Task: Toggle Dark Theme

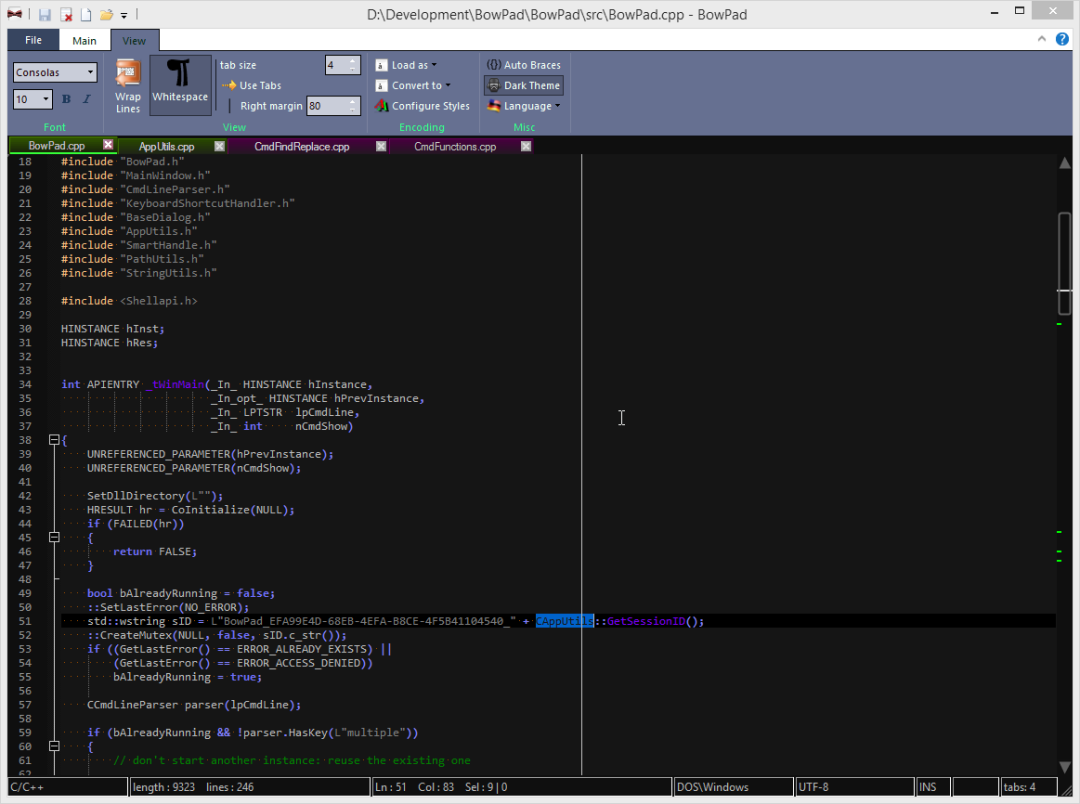Action: point(524,85)
